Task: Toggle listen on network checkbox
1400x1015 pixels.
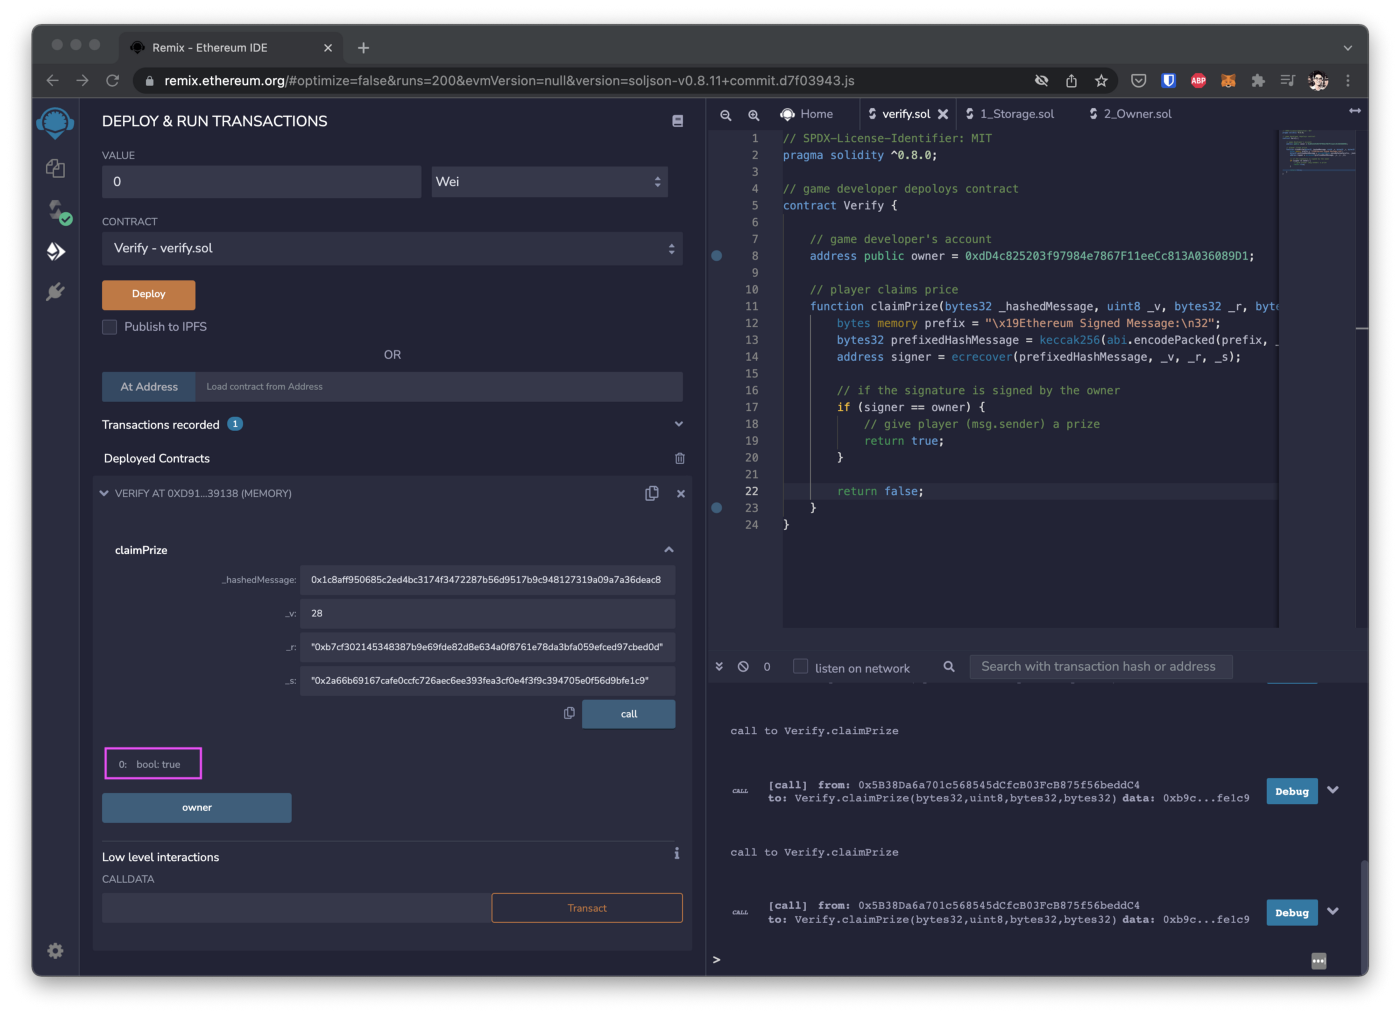Action: pyautogui.click(x=800, y=667)
